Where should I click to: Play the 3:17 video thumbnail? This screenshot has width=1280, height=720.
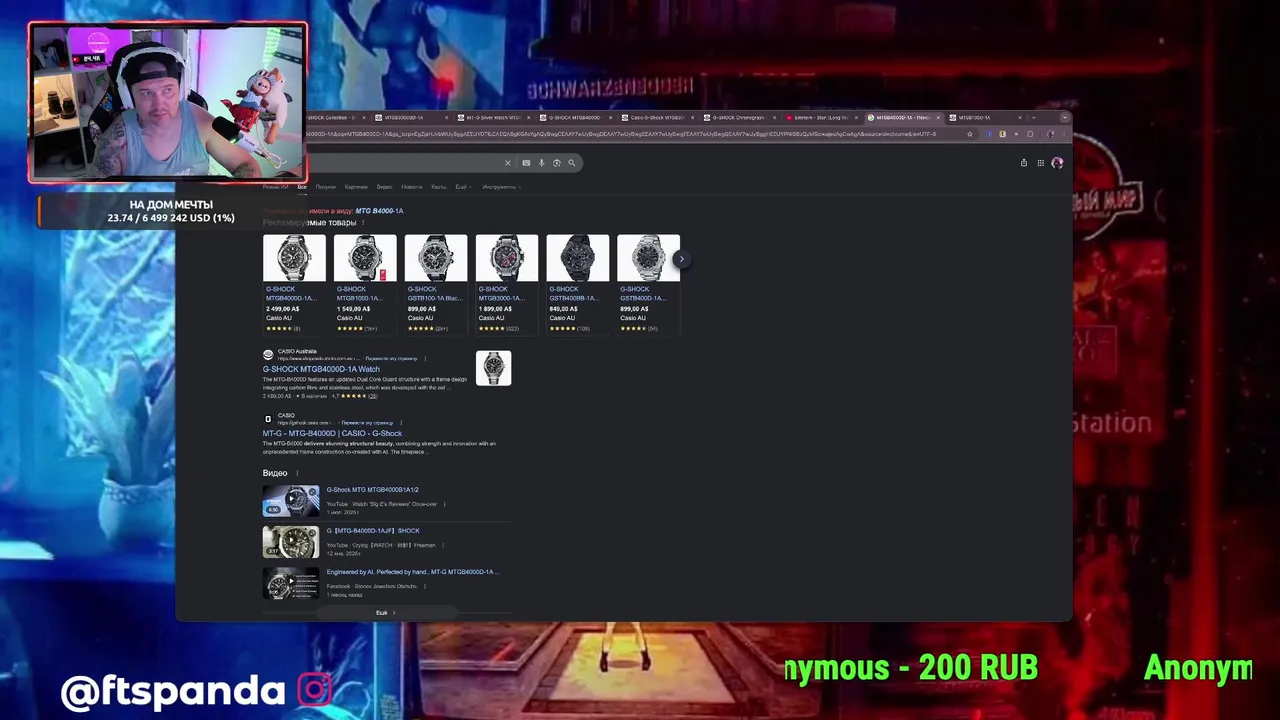(x=291, y=542)
